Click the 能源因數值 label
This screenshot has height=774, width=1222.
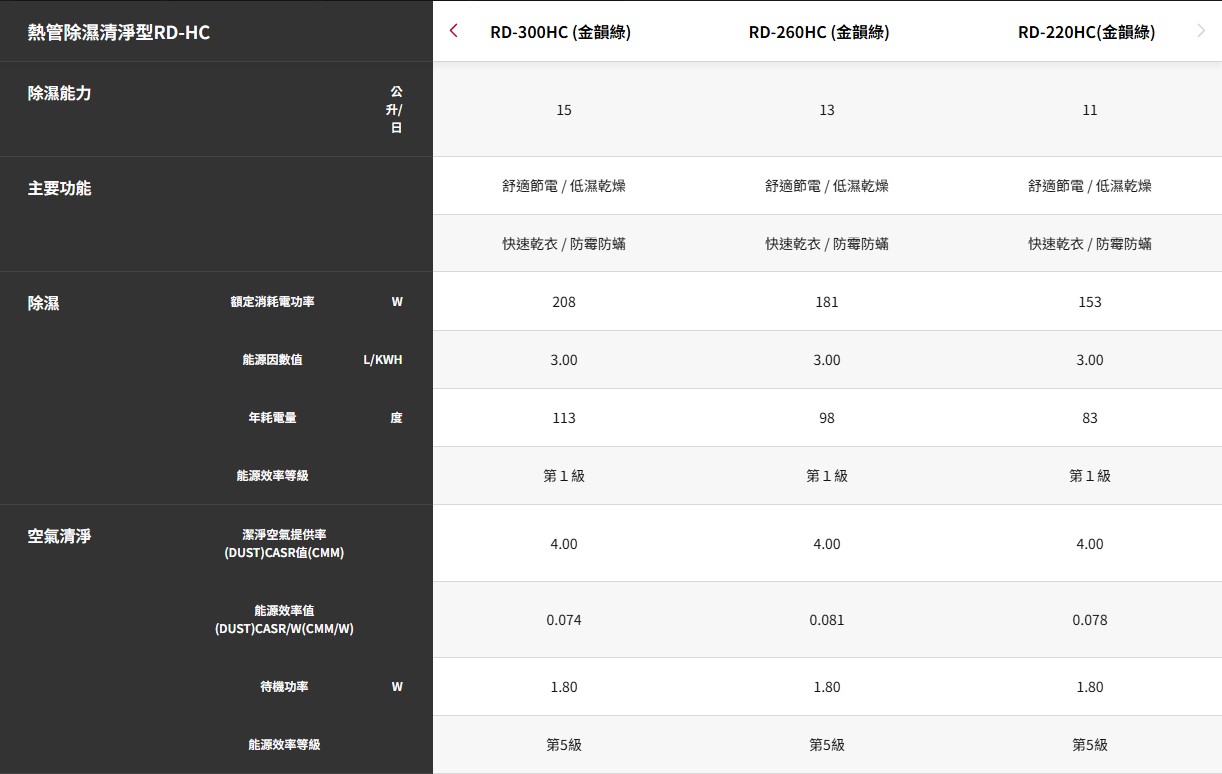tap(272, 360)
